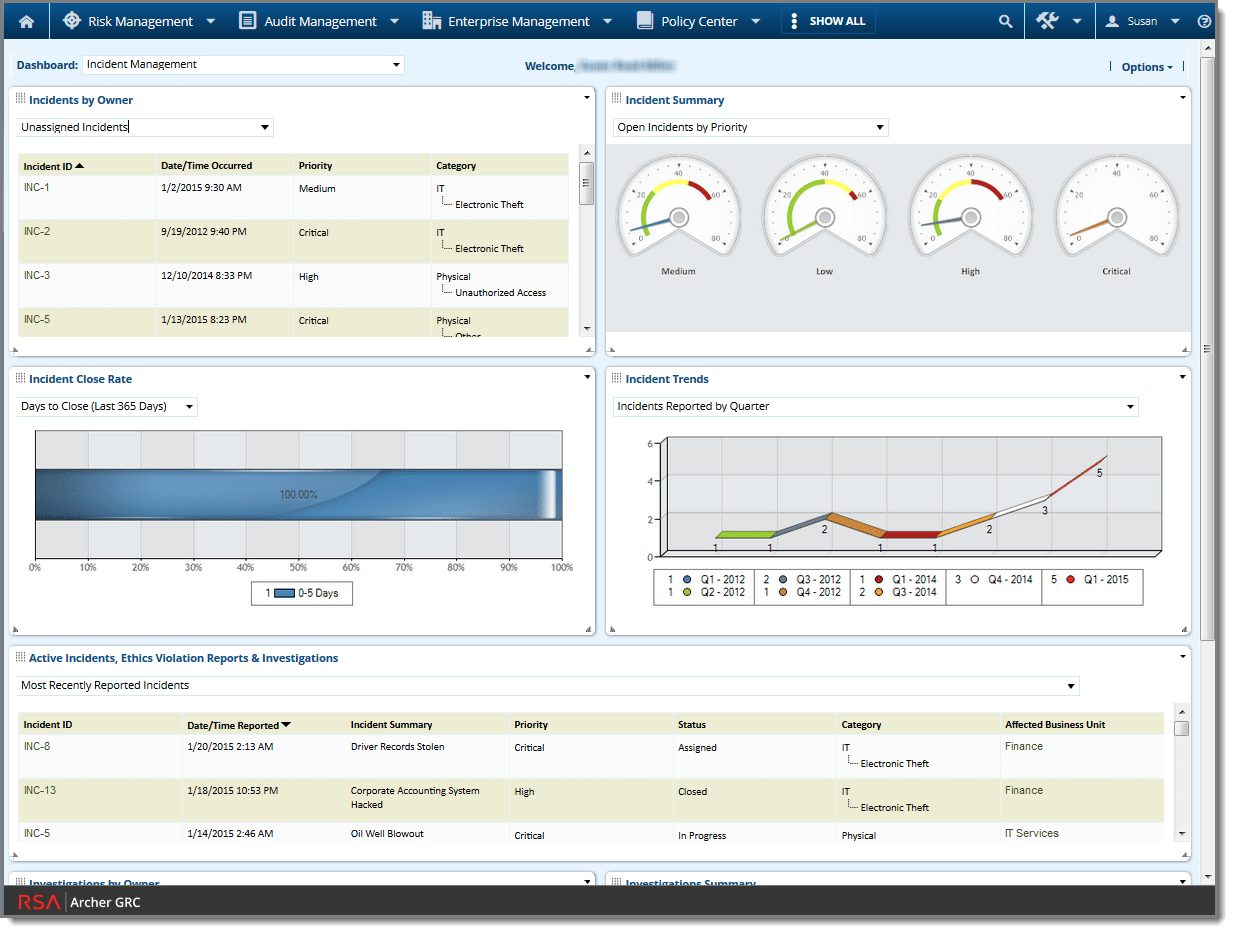Open the Open Incidents by Priority dropdown
Image resolution: width=1233 pixels, height=933 pixels.
coord(879,127)
